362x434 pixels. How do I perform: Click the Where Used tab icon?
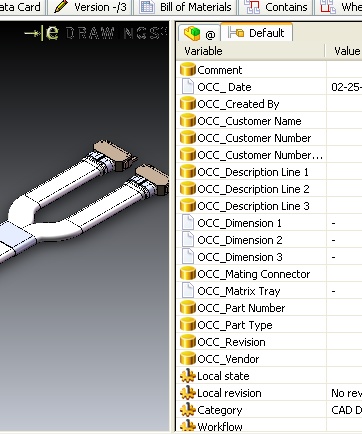click(328, 7)
